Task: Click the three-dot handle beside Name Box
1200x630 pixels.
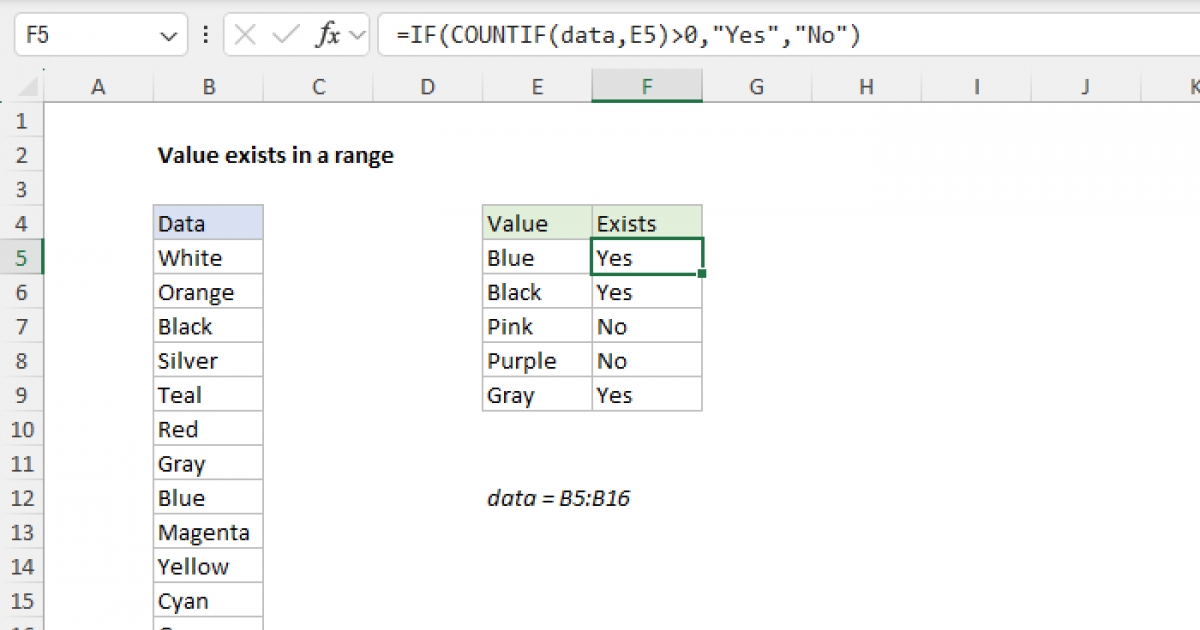Action: tap(206, 36)
